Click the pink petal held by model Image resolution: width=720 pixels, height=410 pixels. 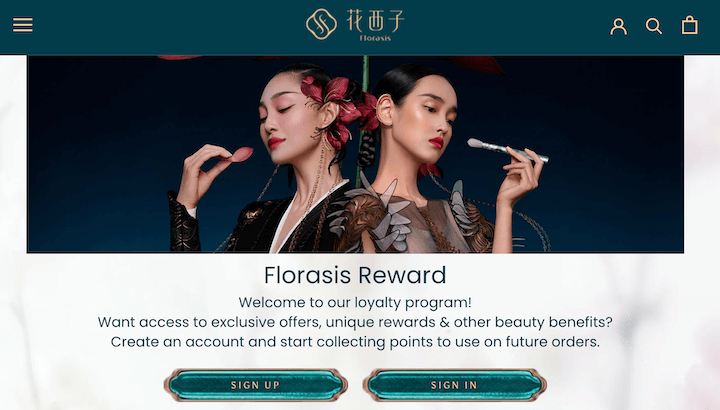click(x=242, y=154)
